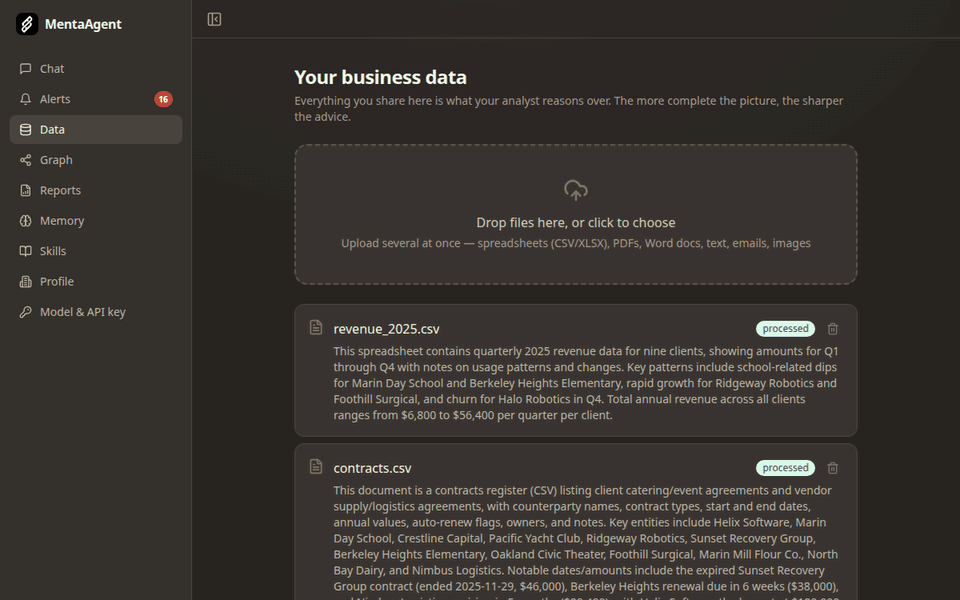Viewport: 960px width, 600px height.
Task: Collapse the sidebar with the panel icon
Action: 214,20
